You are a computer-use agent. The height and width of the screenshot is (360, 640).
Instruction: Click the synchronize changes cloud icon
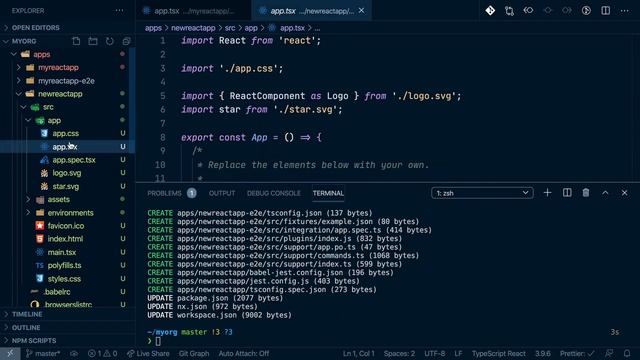(74, 353)
